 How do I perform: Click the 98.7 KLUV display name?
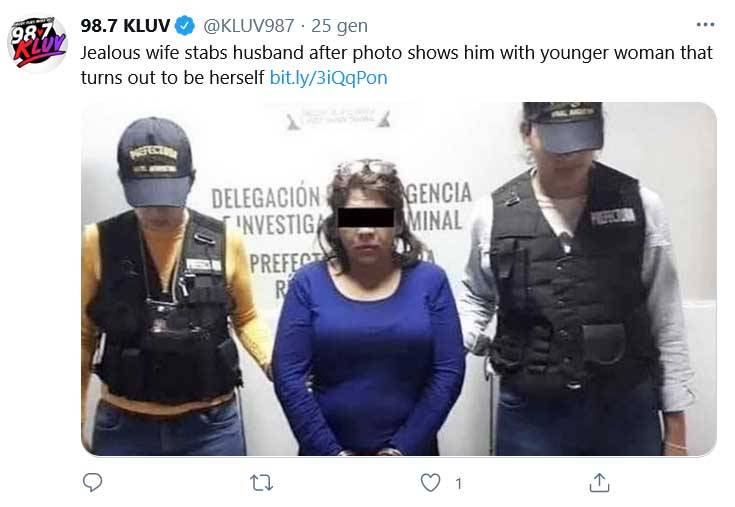coord(125,26)
